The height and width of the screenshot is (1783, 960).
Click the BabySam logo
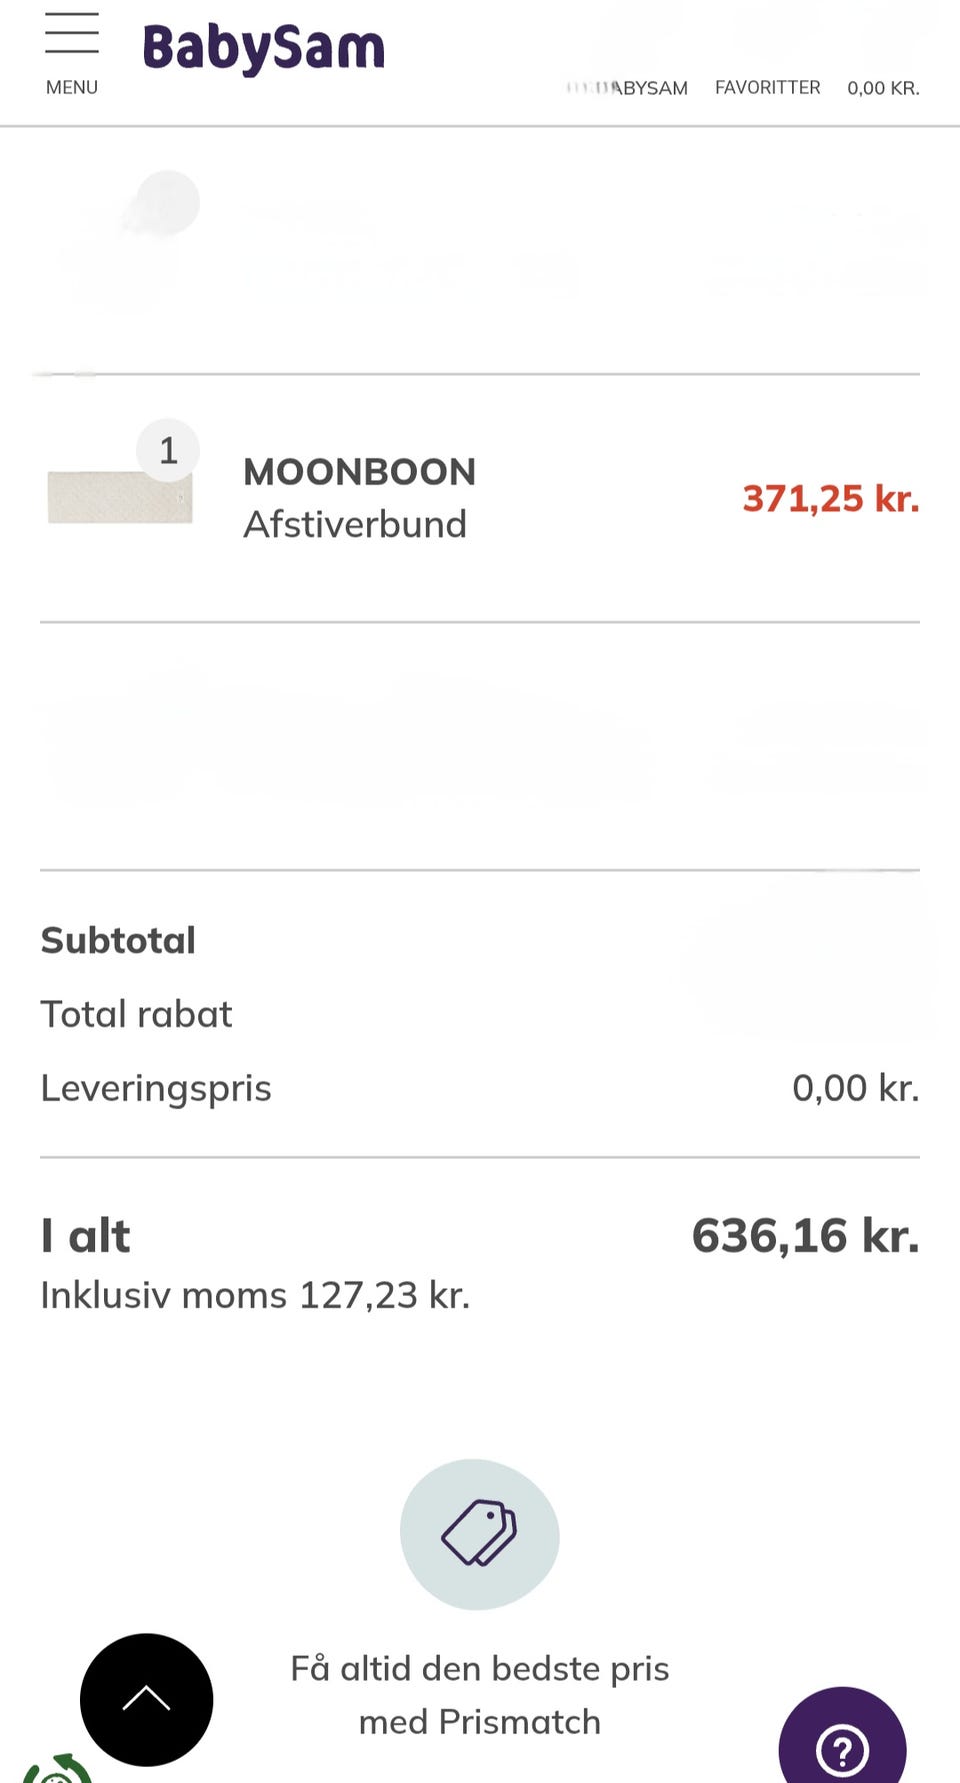[x=264, y=48]
